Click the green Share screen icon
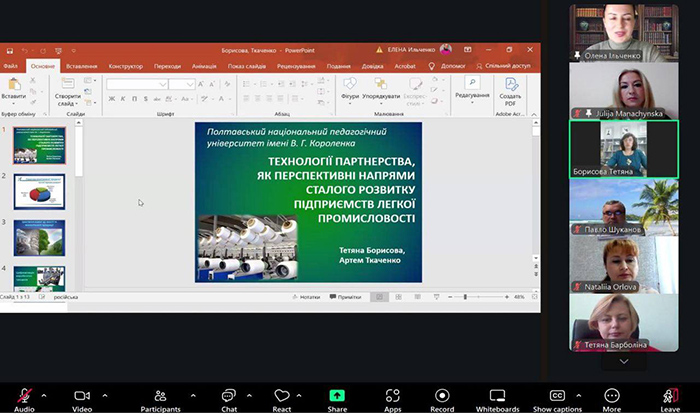The width and height of the screenshot is (700, 414). pyautogui.click(x=337, y=396)
